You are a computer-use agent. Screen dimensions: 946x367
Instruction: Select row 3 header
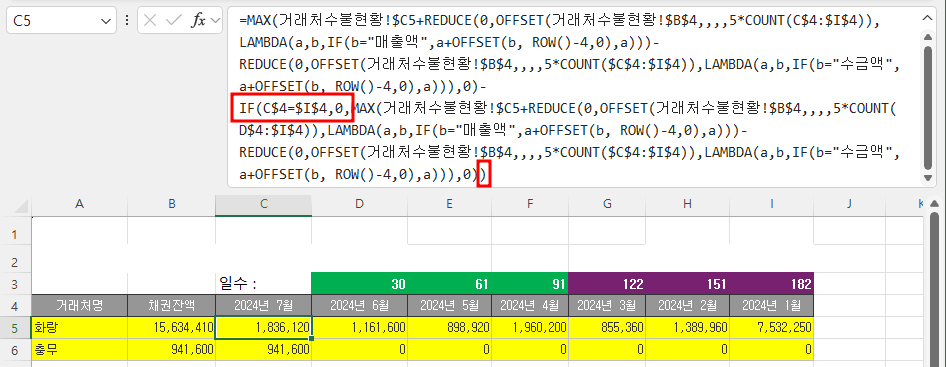[15, 284]
